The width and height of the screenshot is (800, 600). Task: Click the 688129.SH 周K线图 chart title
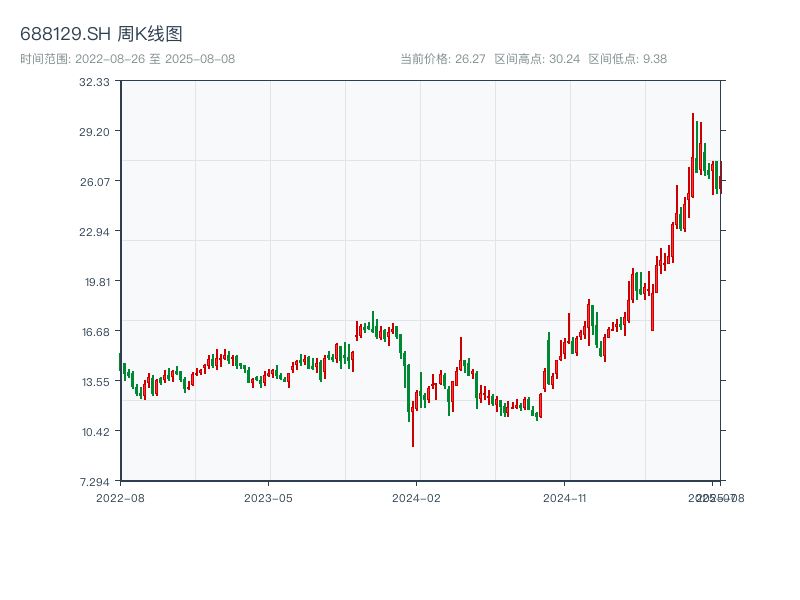(x=101, y=35)
